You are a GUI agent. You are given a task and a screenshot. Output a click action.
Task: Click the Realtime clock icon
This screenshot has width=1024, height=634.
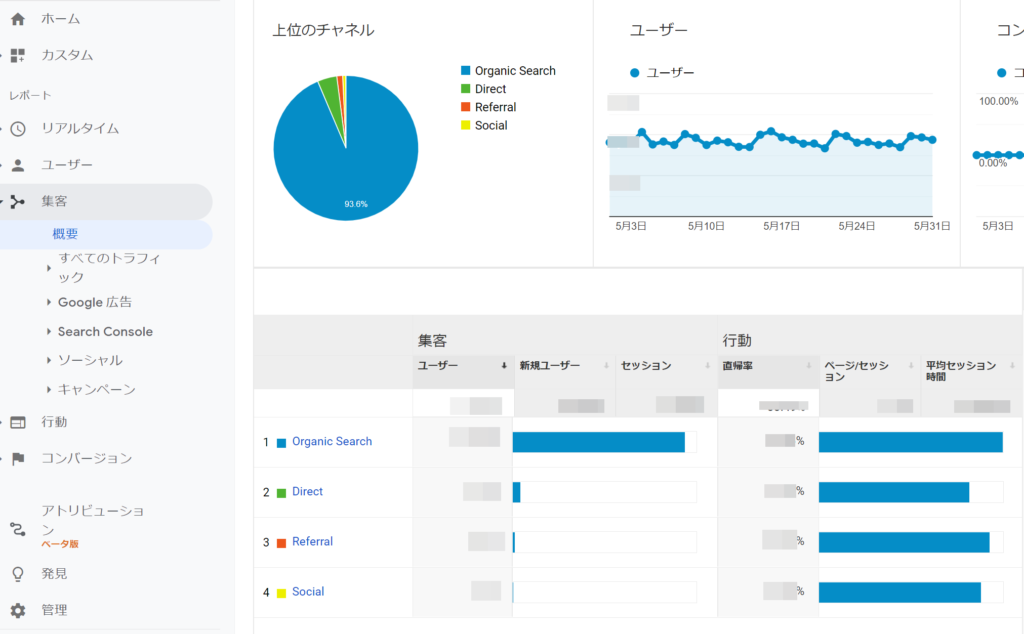pos(18,129)
